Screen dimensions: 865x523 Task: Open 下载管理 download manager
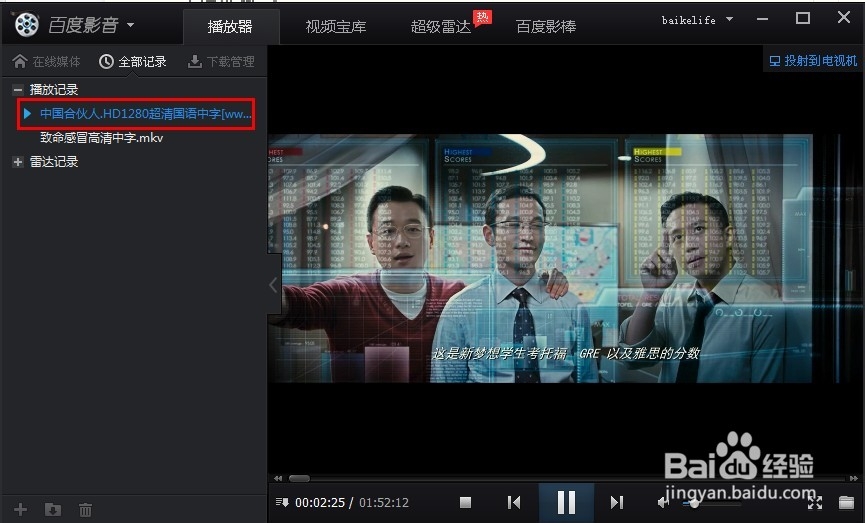tap(221, 61)
